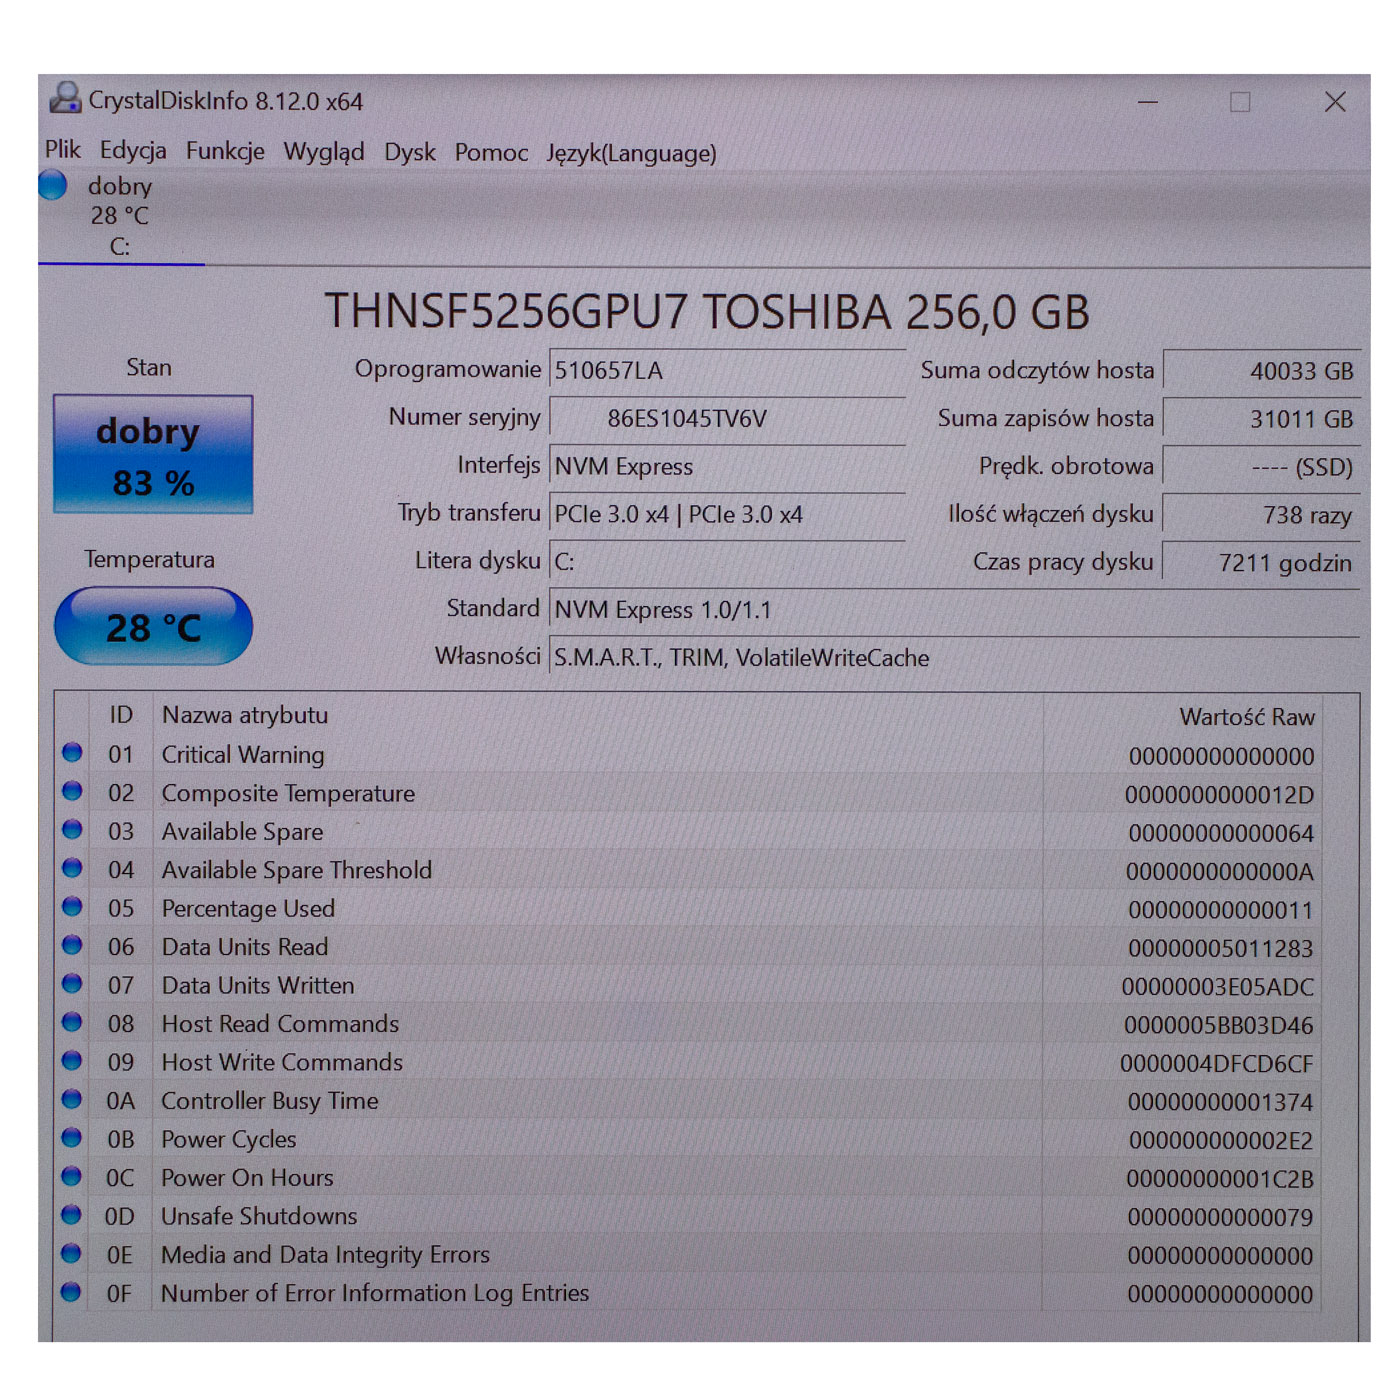Click the status dot beside Power On Hours
The height and width of the screenshot is (1400, 1400).
72,1176
